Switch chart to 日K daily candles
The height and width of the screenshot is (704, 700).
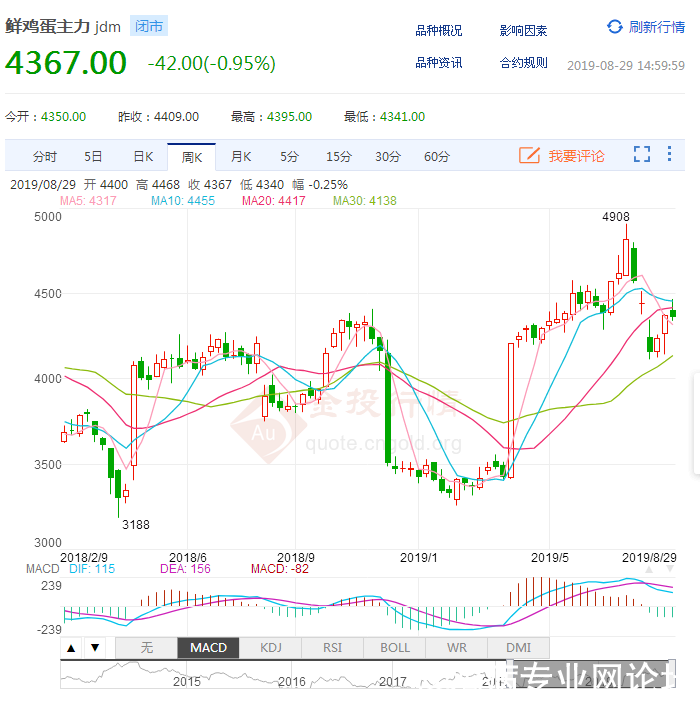(143, 156)
